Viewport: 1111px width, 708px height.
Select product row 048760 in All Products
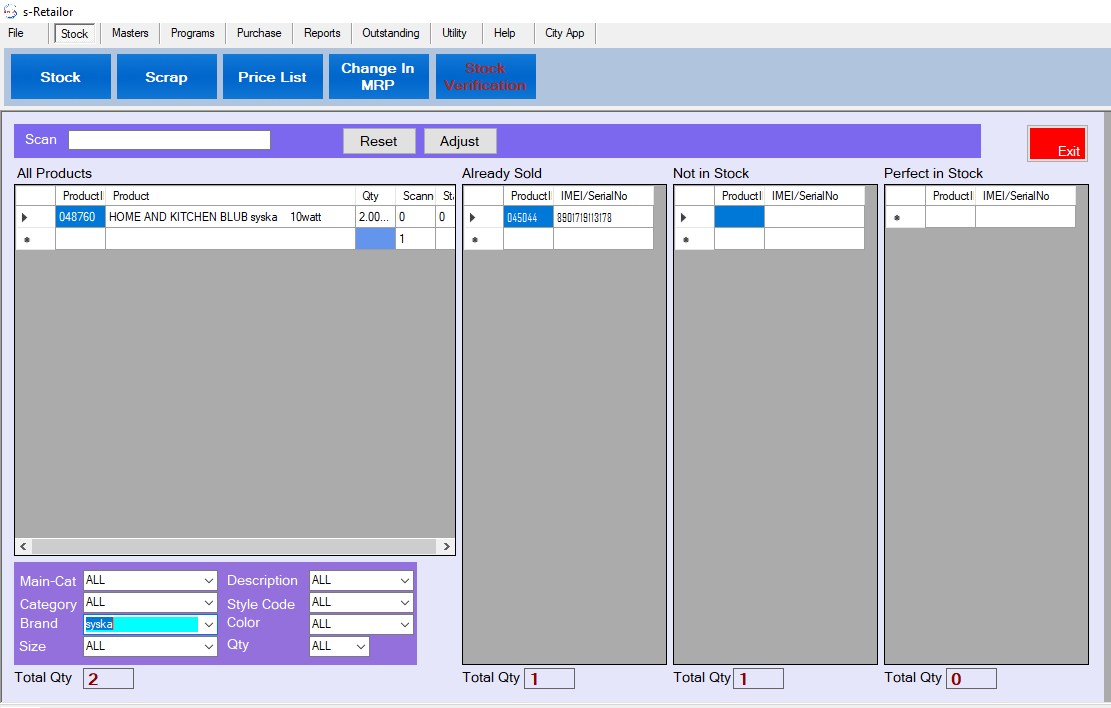(x=78, y=217)
